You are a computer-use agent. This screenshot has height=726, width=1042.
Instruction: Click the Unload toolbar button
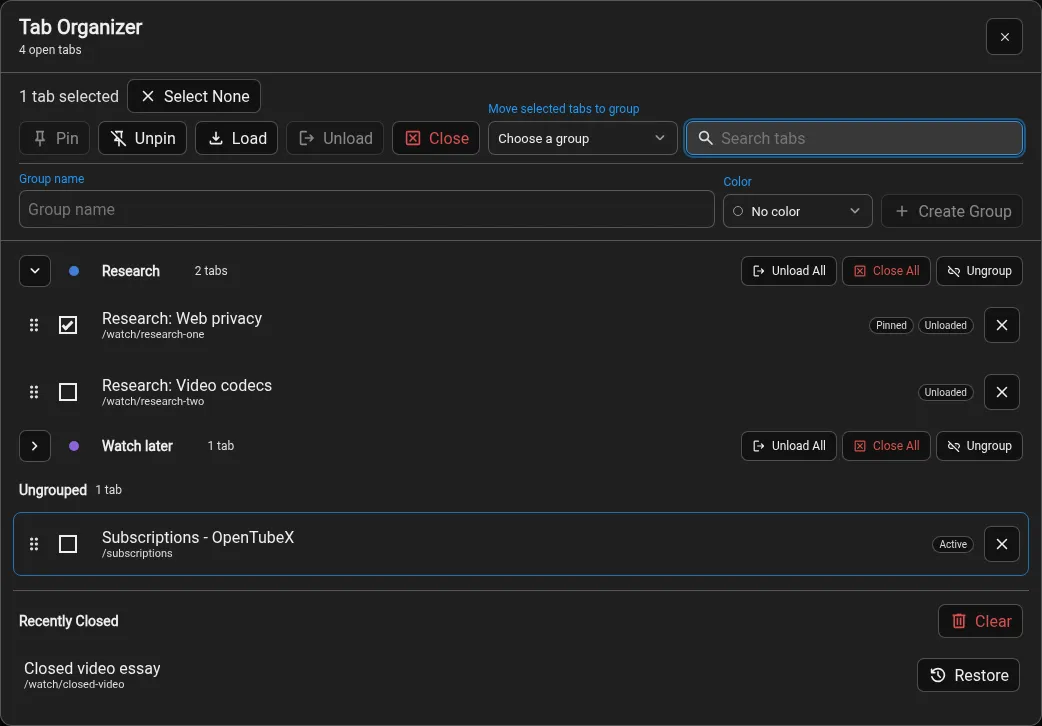tap(335, 138)
